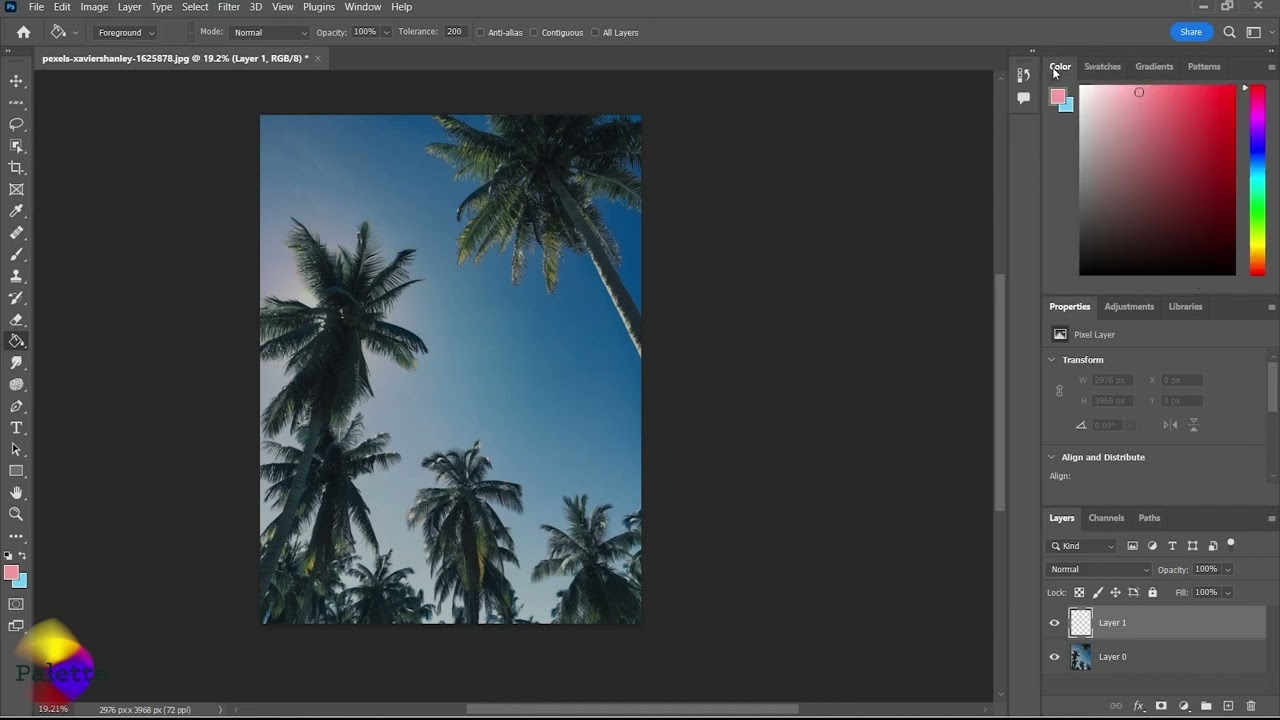Select the Rectangle shape tool

[16, 471]
